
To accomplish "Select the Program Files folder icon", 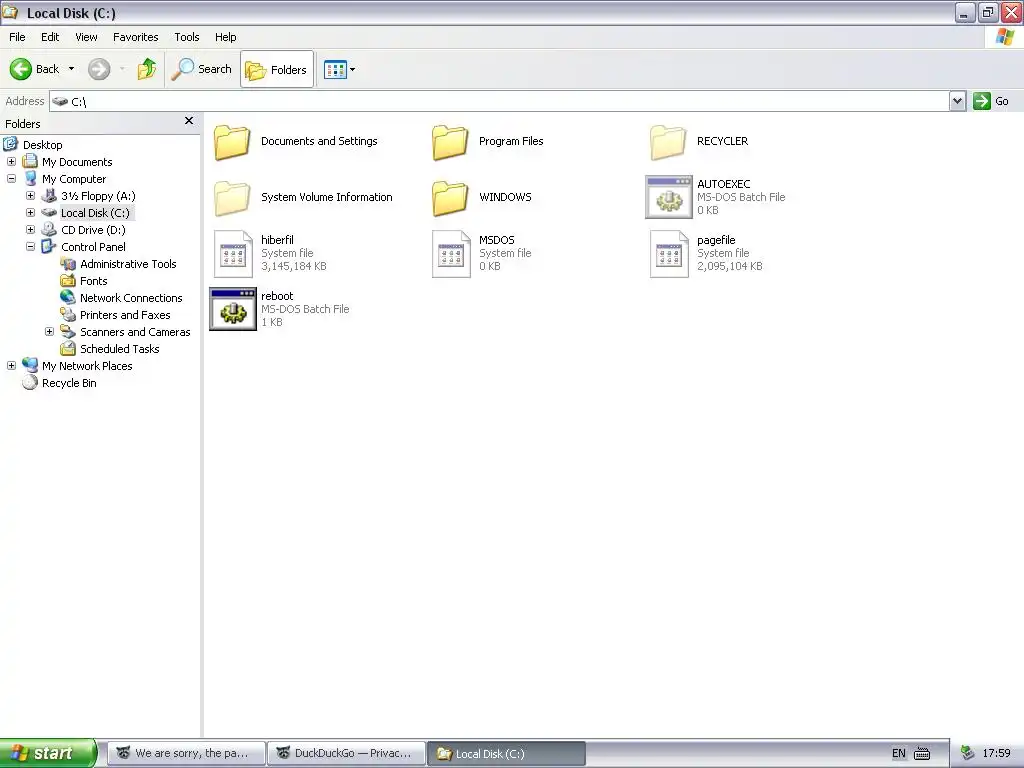I will [451, 142].
